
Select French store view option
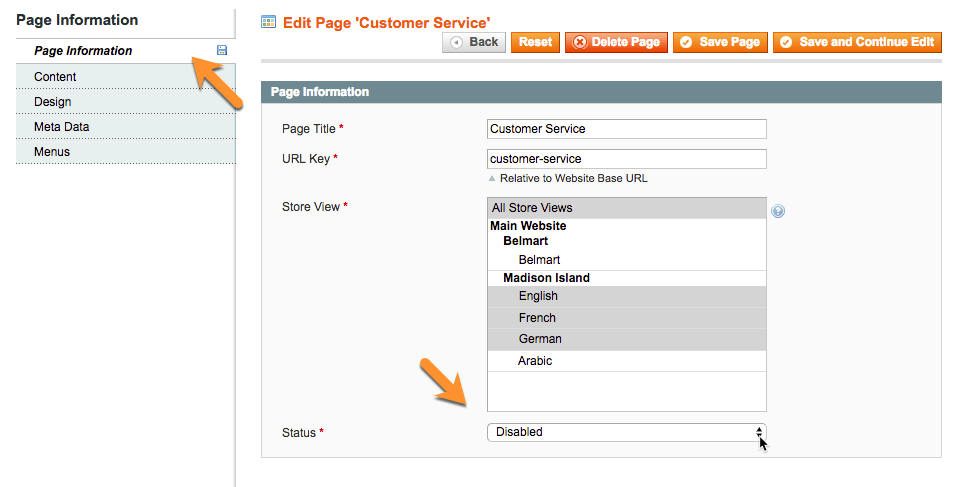tap(537, 318)
